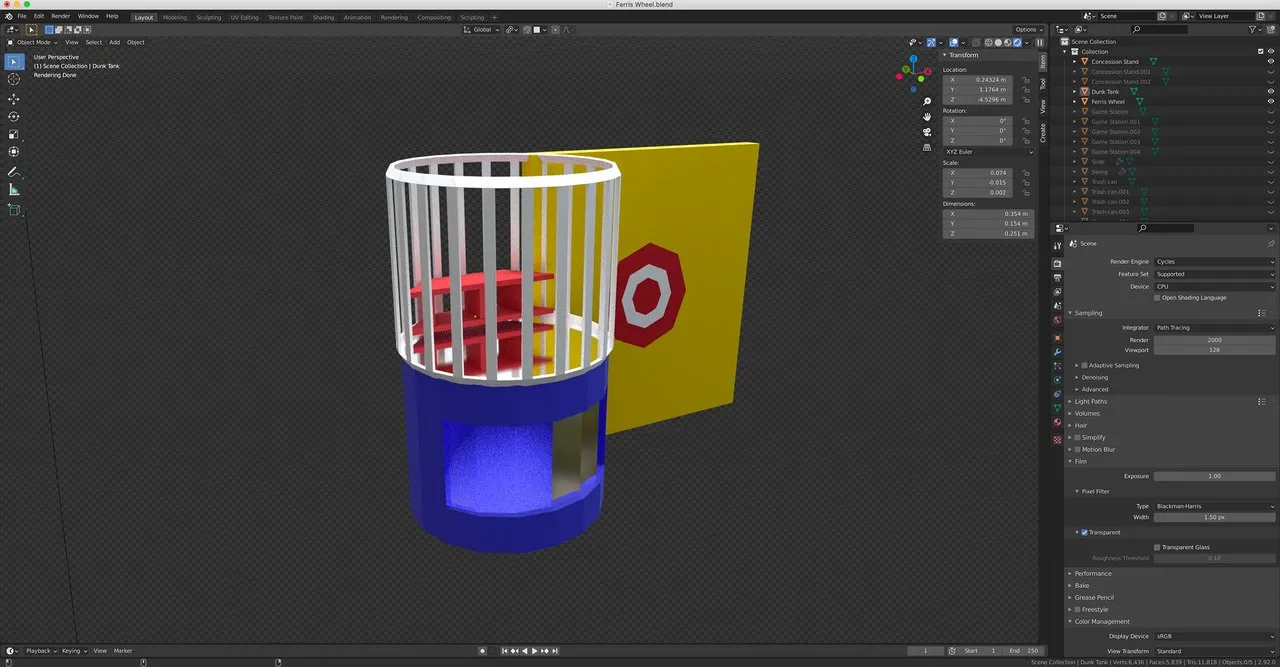Viewport: 1280px width, 667px height.
Task: Toggle camera view with the camera icon
Action: pos(927,132)
